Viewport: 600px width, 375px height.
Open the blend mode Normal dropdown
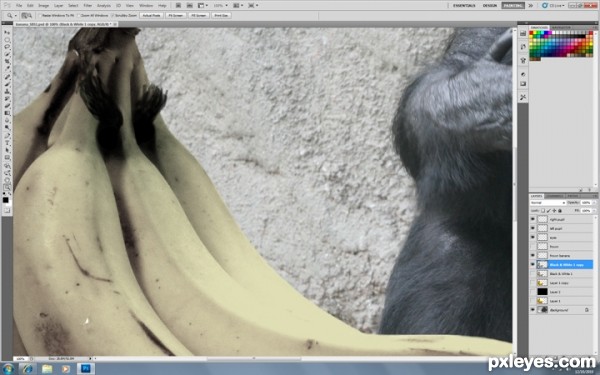[x=548, y=203]
